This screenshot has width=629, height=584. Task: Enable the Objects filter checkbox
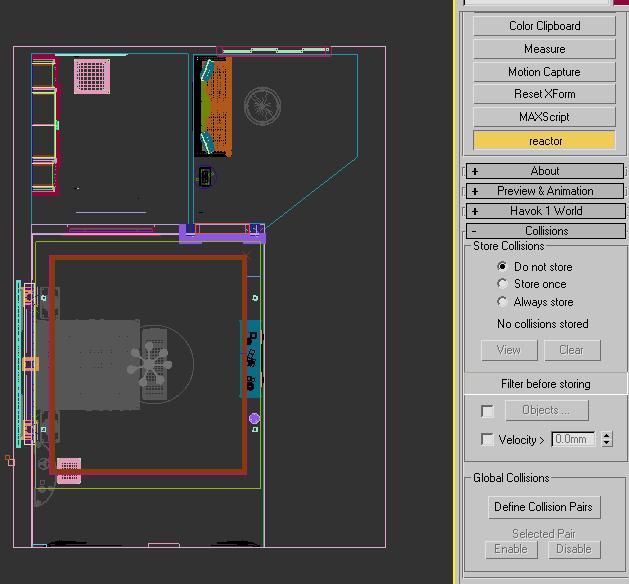[487, 411]
